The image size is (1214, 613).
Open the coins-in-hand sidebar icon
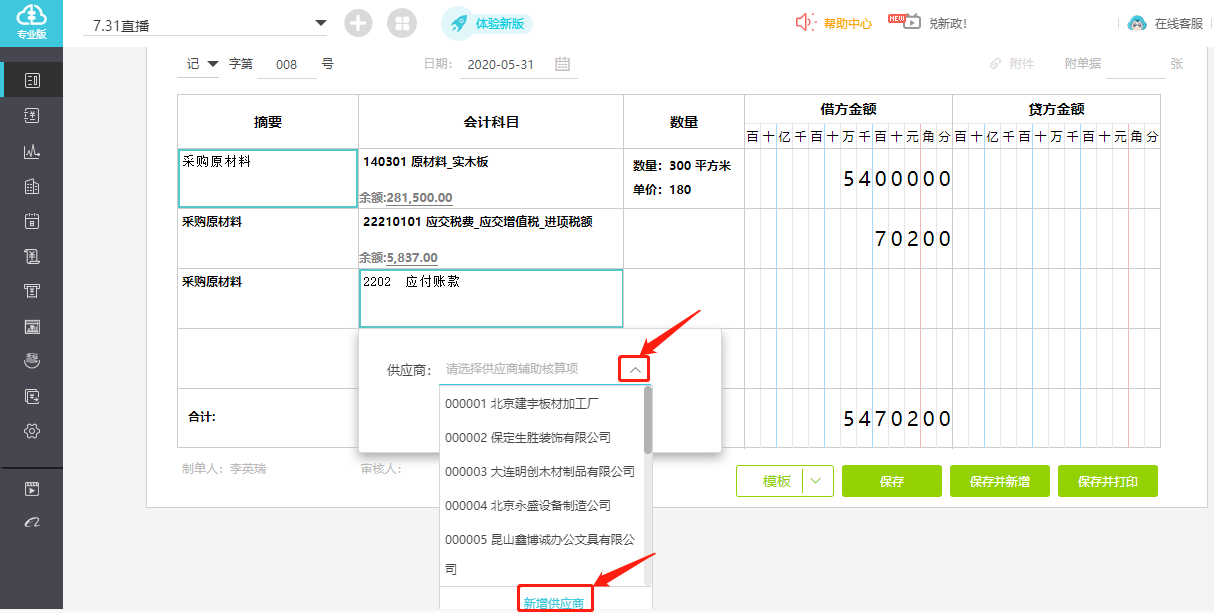pyautogui.click(x=31, y=361)
